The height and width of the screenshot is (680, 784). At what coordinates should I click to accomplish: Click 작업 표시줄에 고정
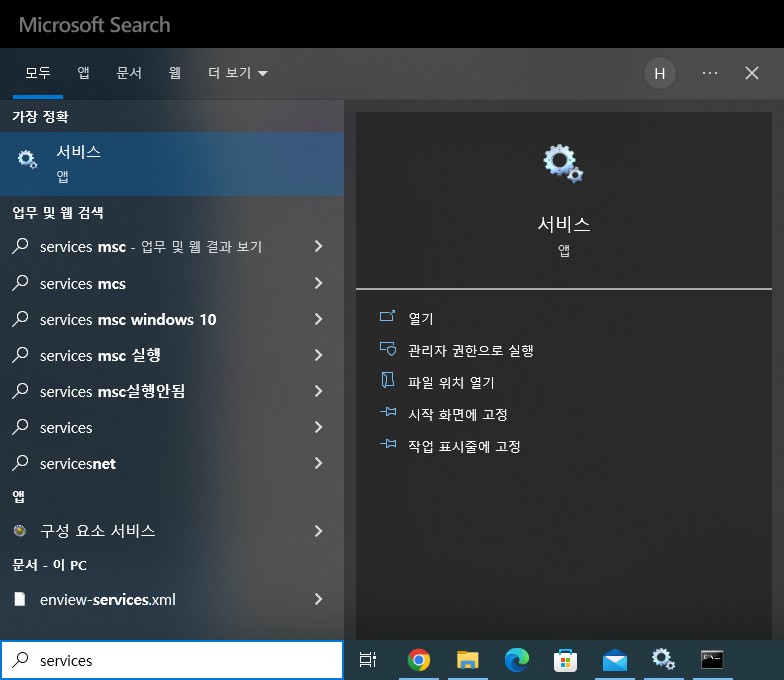click(464, 446)
